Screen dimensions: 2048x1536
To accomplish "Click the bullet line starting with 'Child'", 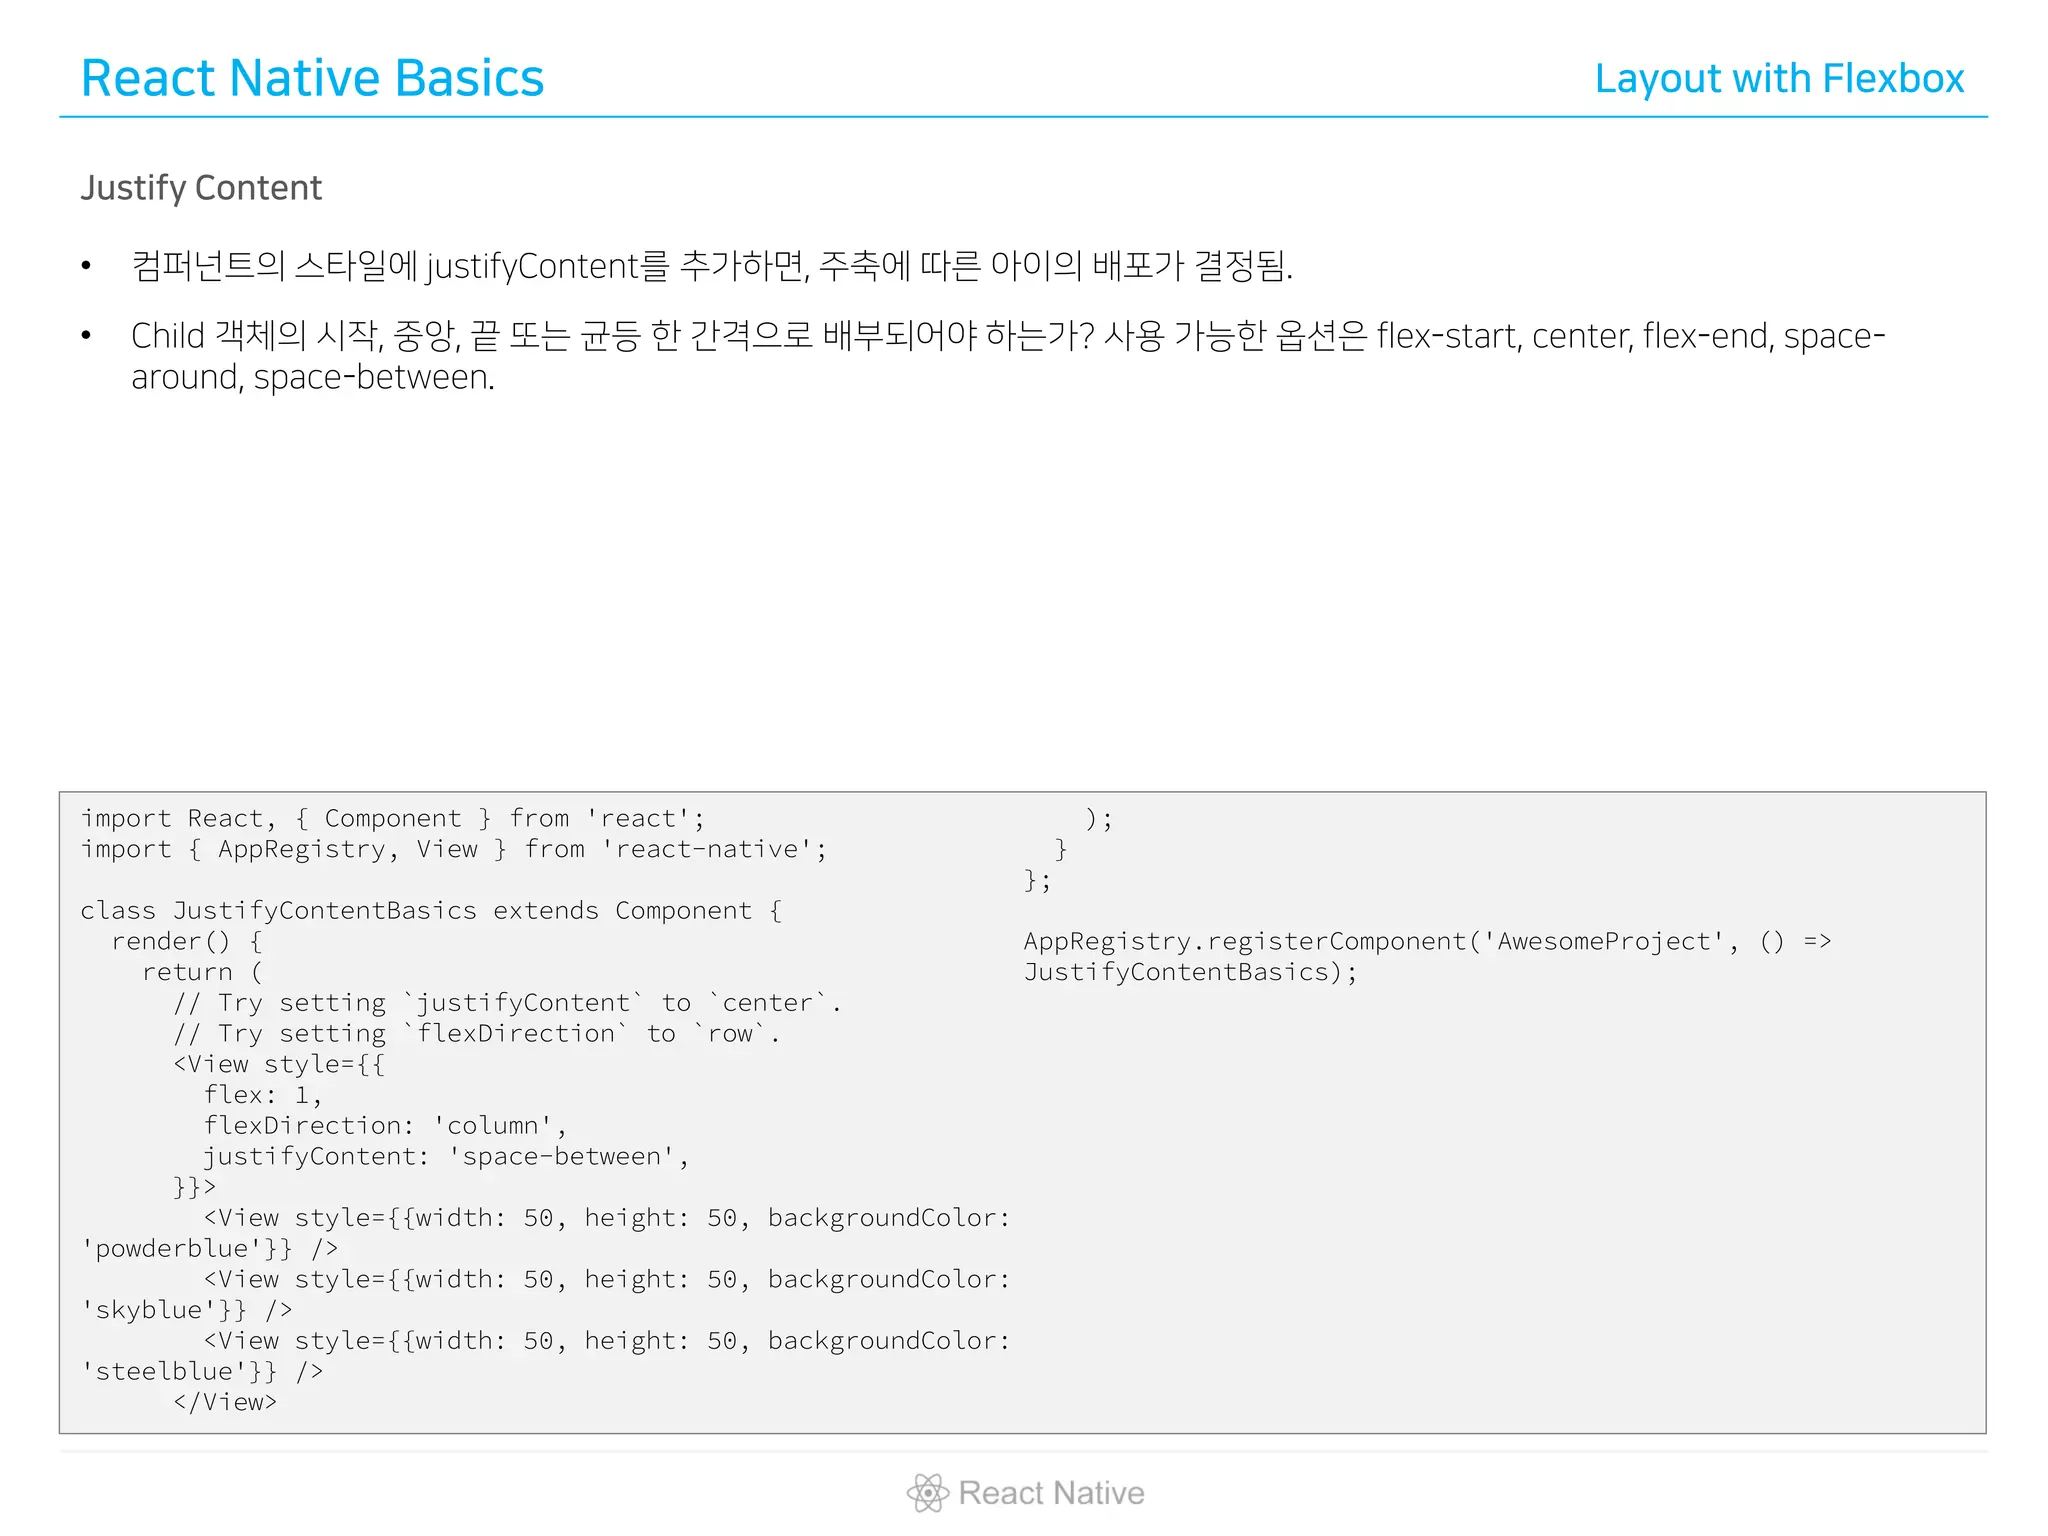I will coord(1008,336).
